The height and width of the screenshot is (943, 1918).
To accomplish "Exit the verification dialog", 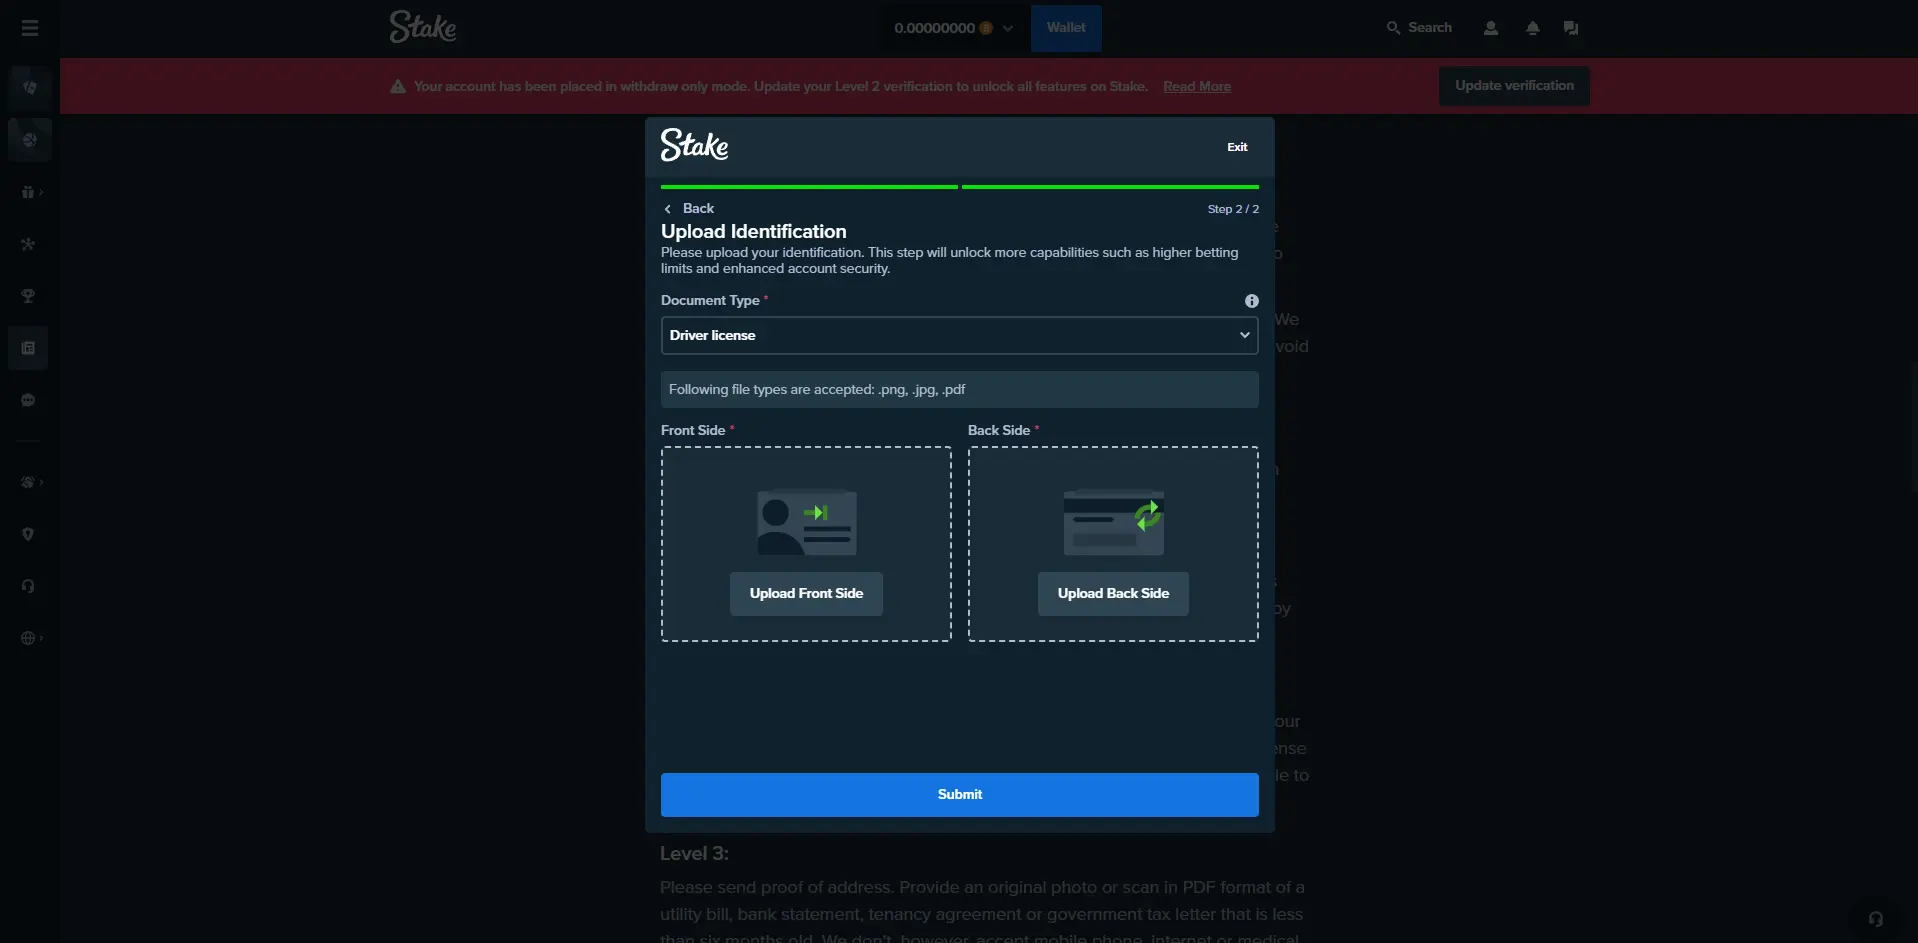I will tap(1237, 147).
